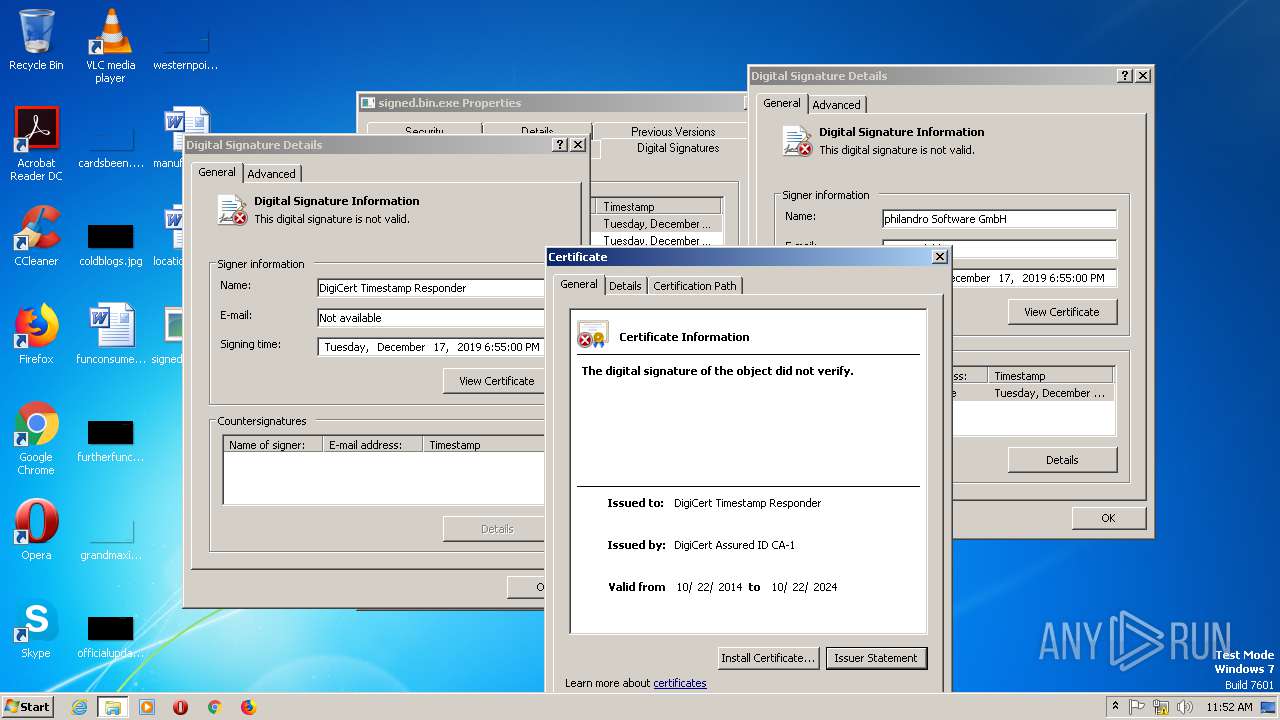Select the westernpoi desktop file

point(185,50)
